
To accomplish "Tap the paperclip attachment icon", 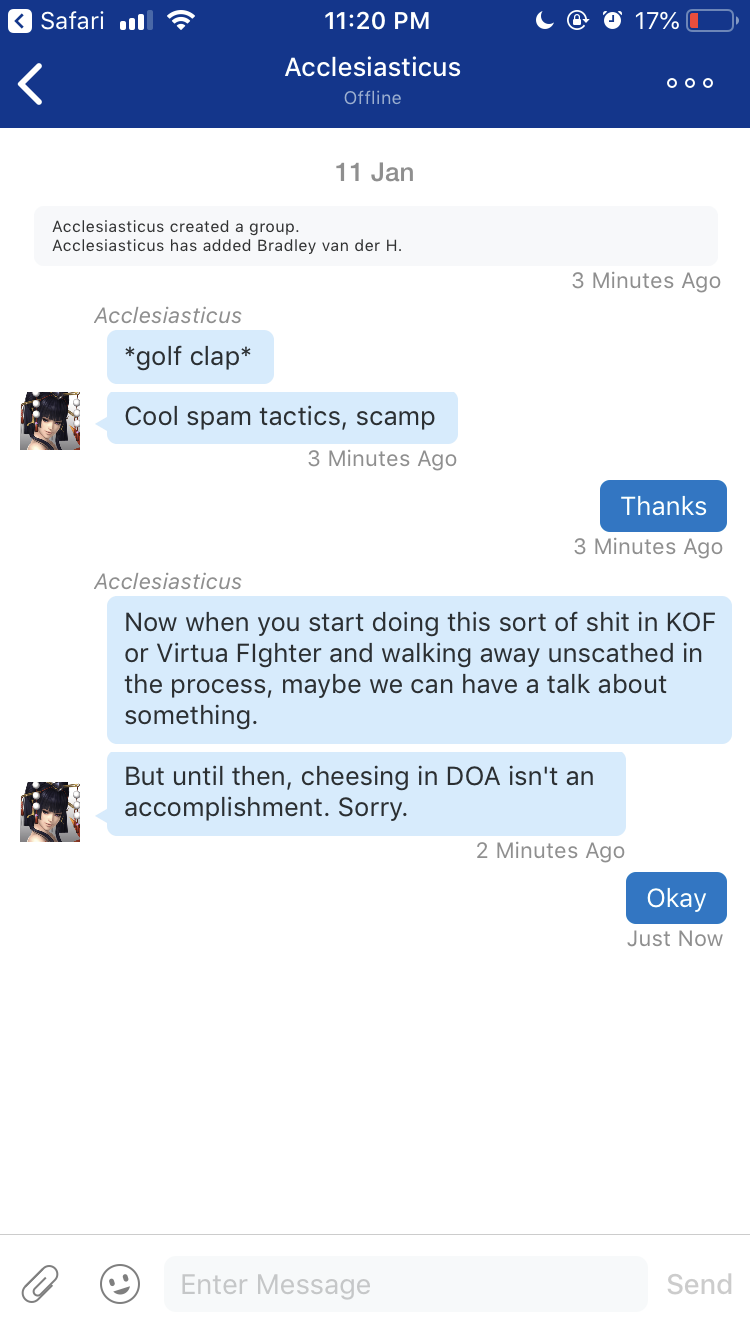I will [x=40, y=1283].
